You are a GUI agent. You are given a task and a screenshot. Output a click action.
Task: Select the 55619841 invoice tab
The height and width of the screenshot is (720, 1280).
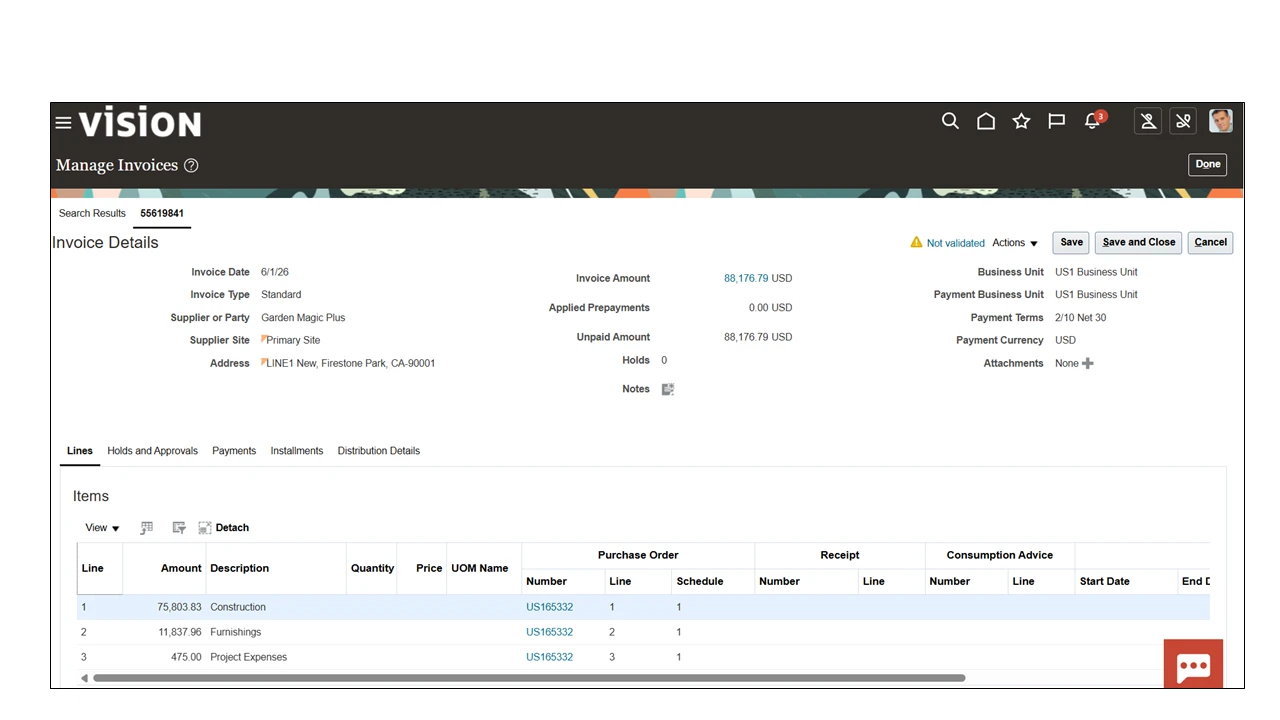(162, 213)
